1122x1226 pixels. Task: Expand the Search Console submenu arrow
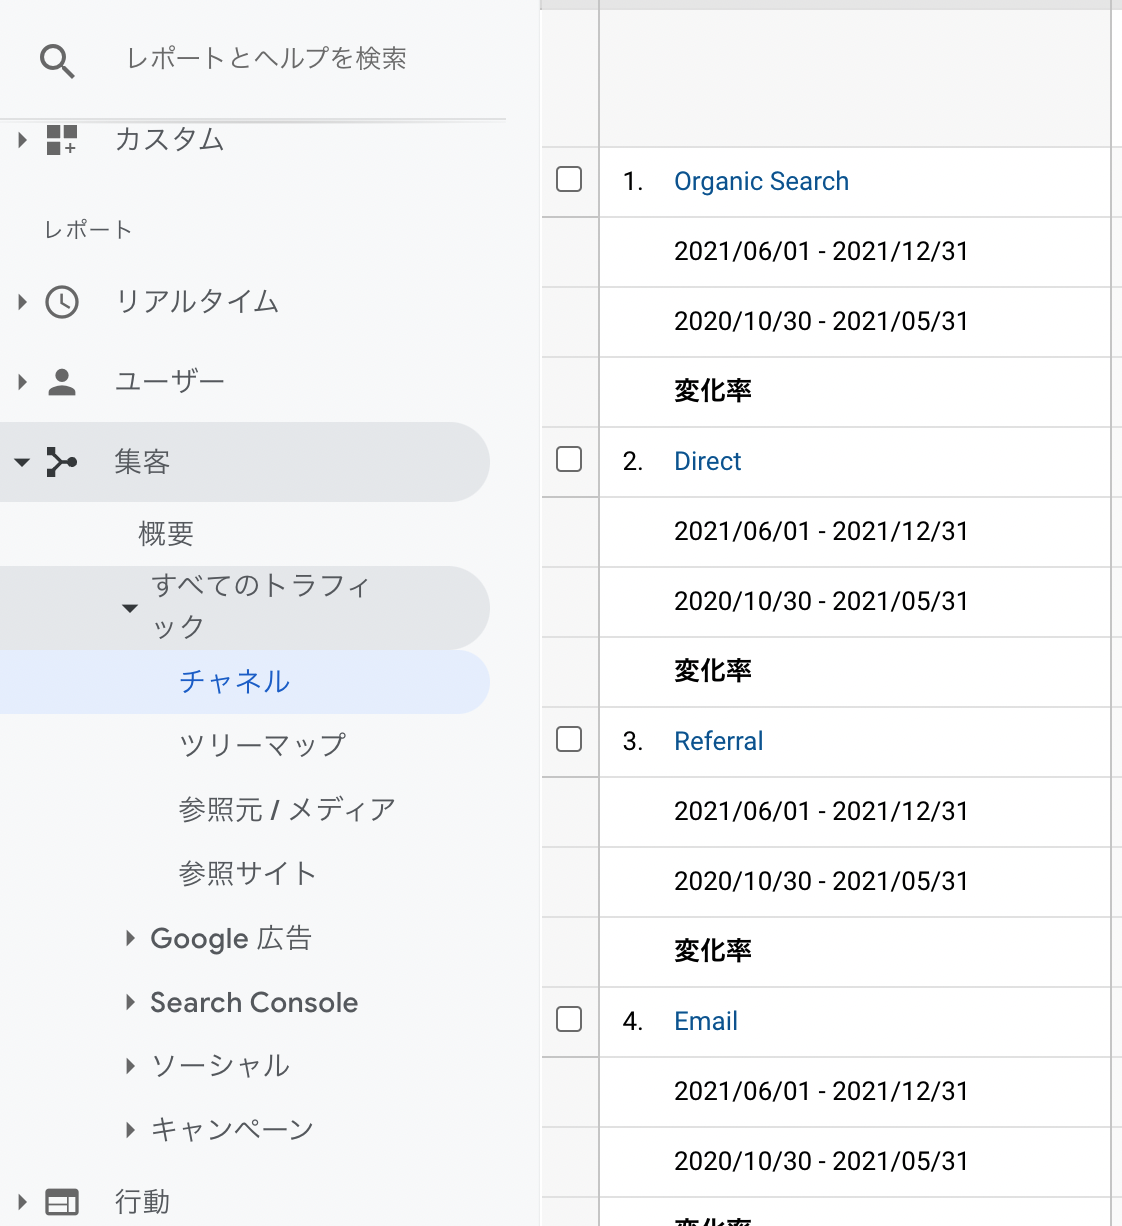[130, 1002]
